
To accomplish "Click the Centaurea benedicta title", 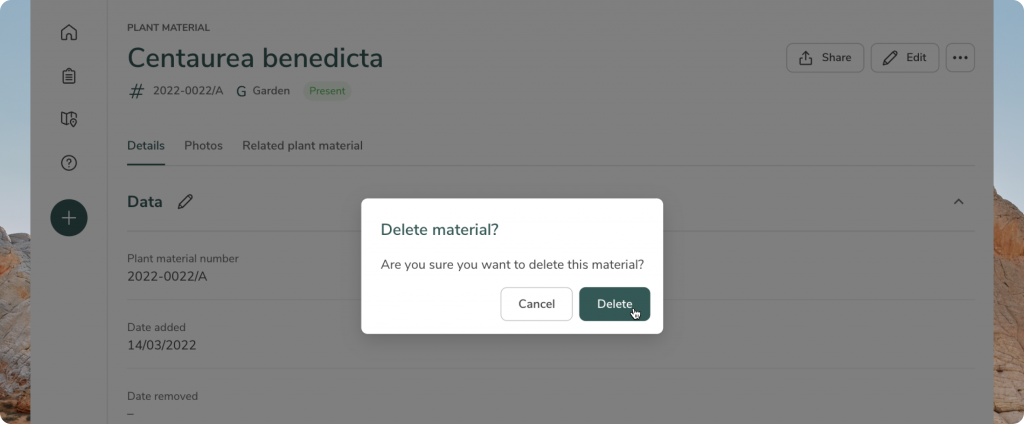I will [255, 58].
